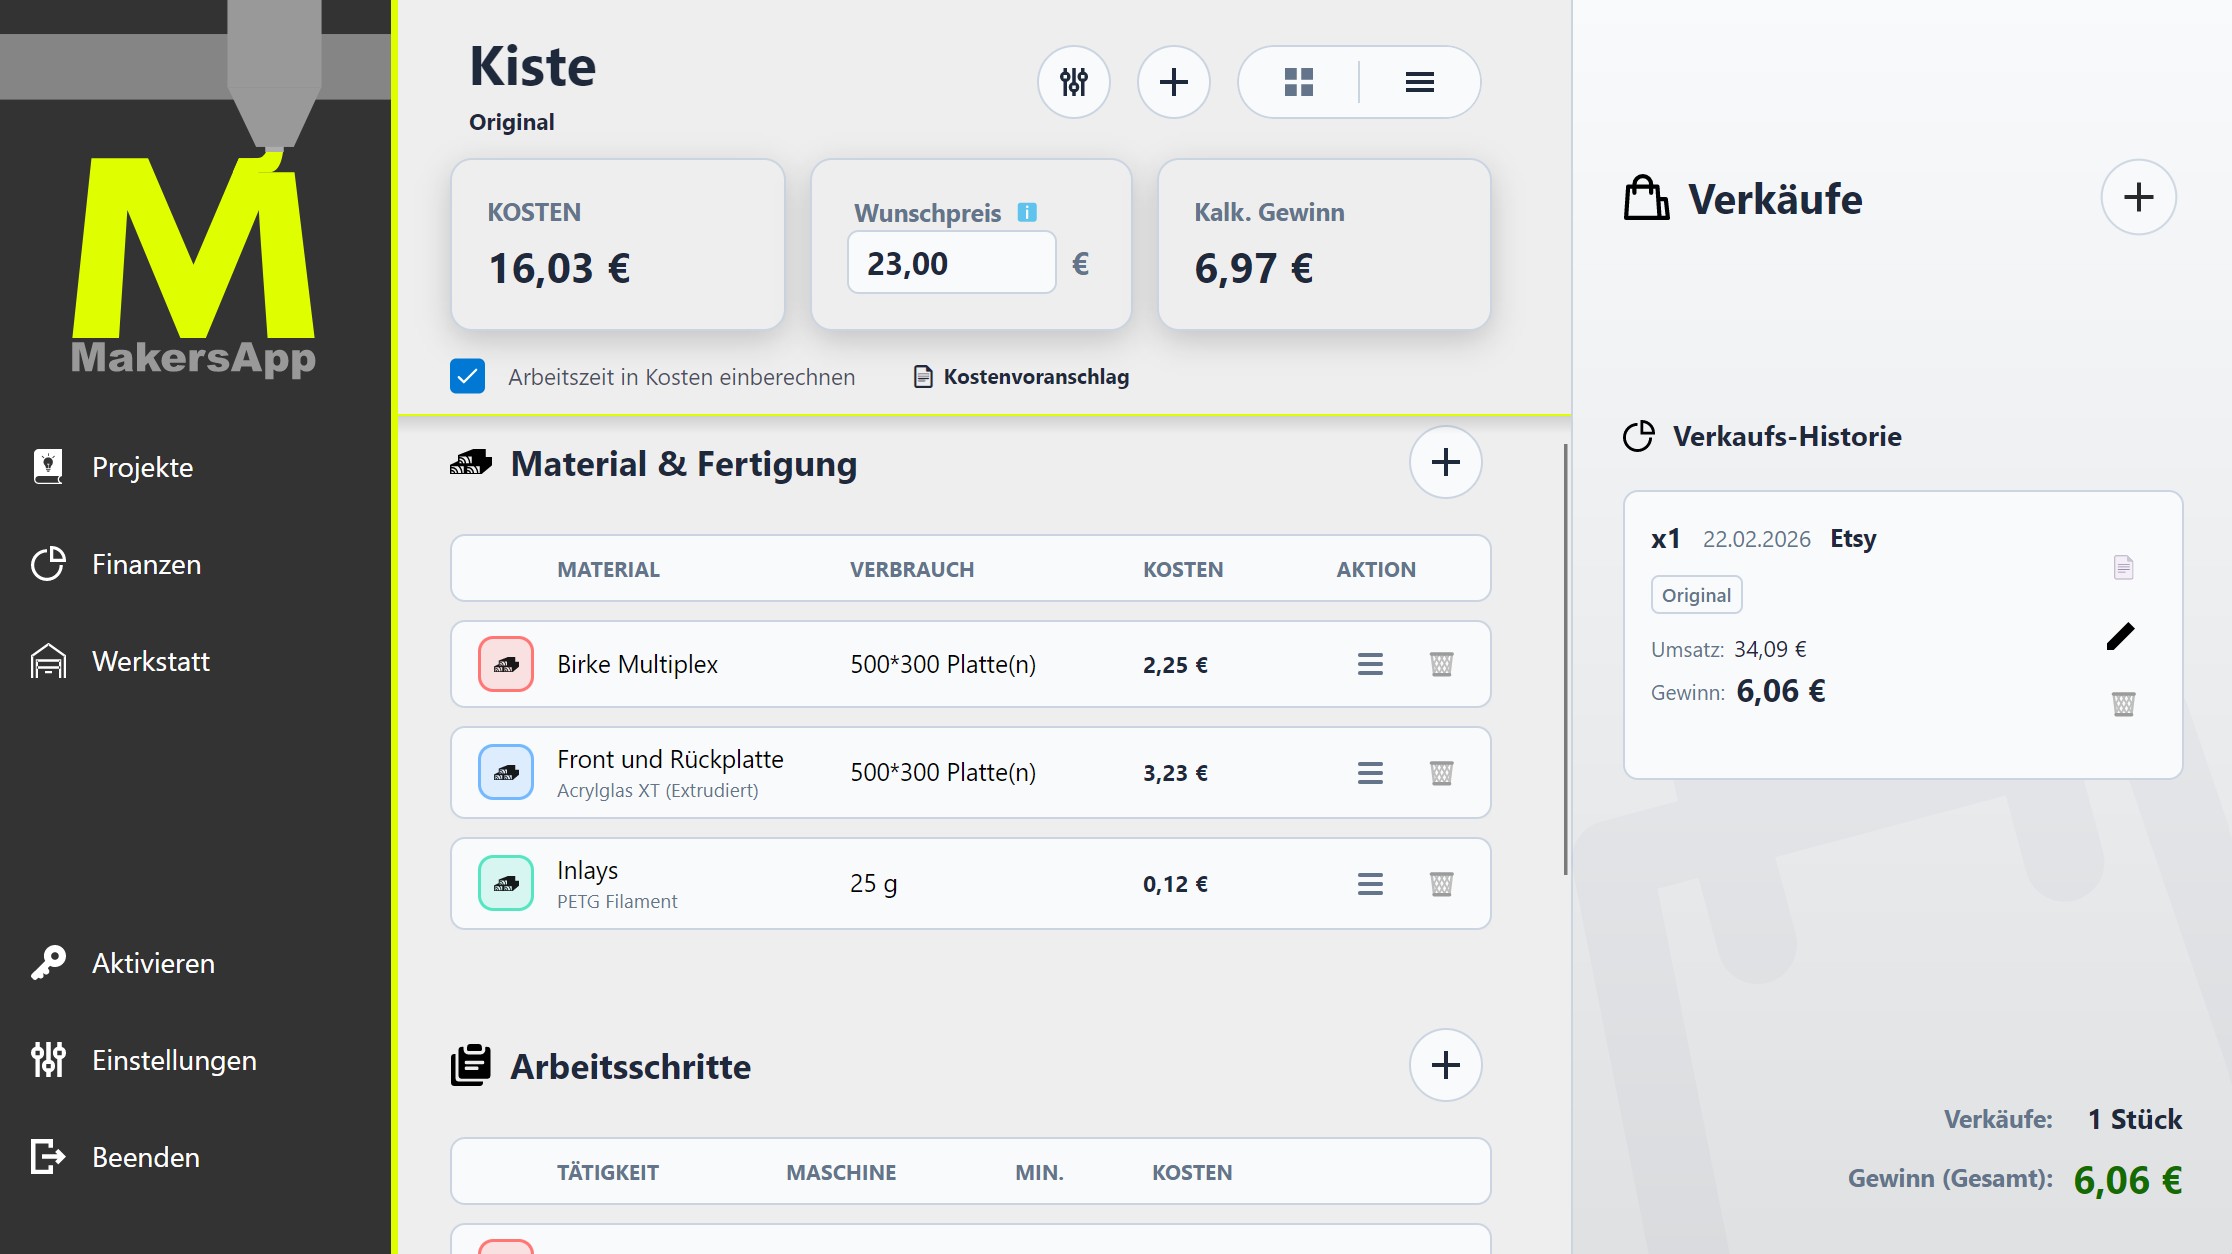This screenshot has height=1254, width=2232.
Task: Click the Umsatz value 34,09 €
Action: point(1770,649)
